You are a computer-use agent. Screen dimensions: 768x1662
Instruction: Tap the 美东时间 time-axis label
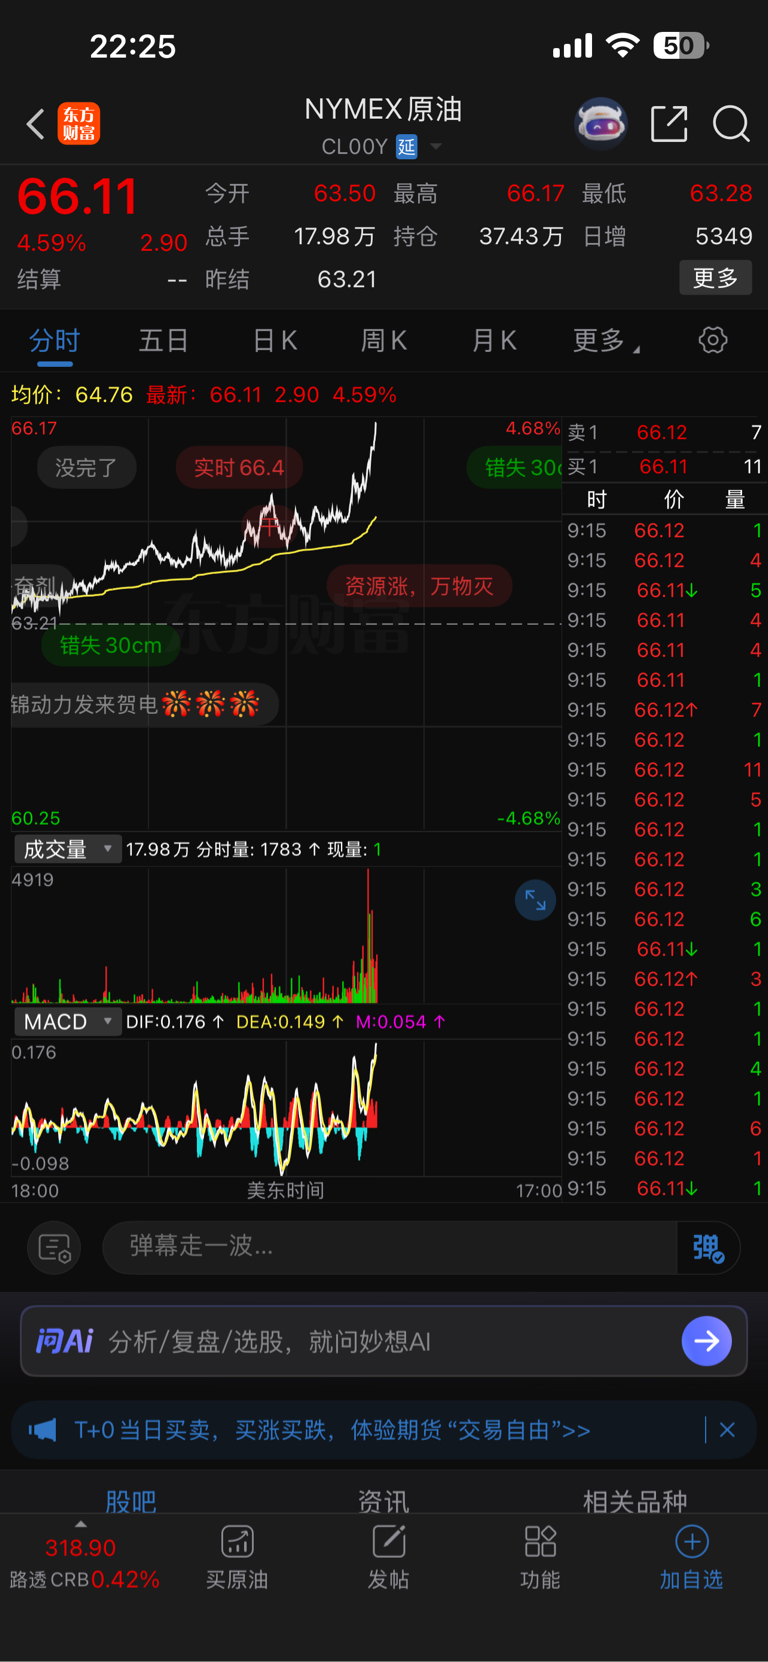pos(285,1190)
